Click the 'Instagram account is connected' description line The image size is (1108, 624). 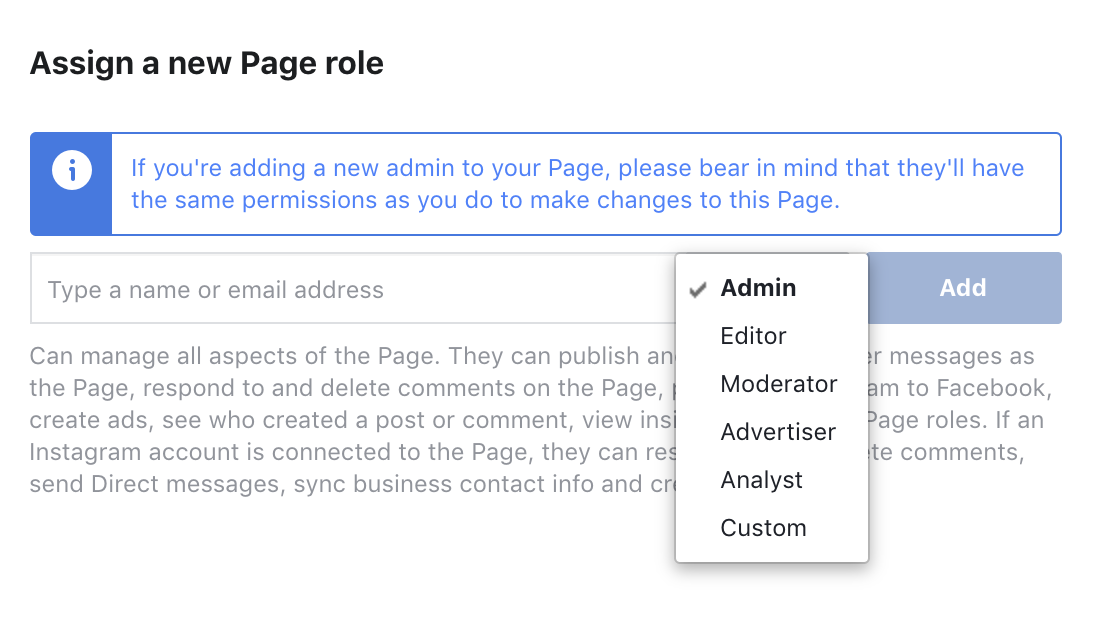click(x=353, y=452)
